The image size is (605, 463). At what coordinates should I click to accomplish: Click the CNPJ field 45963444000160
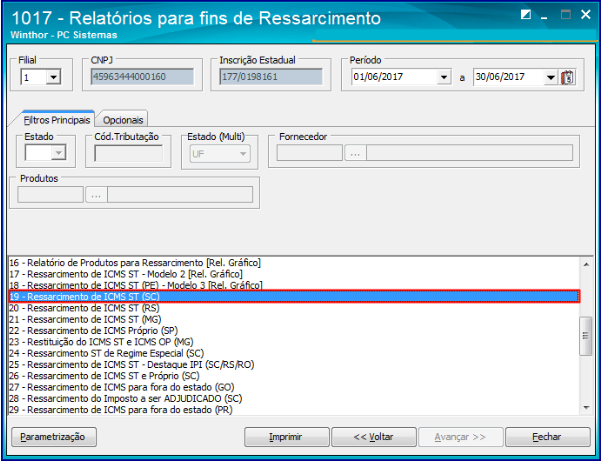[x=142, y=77]
